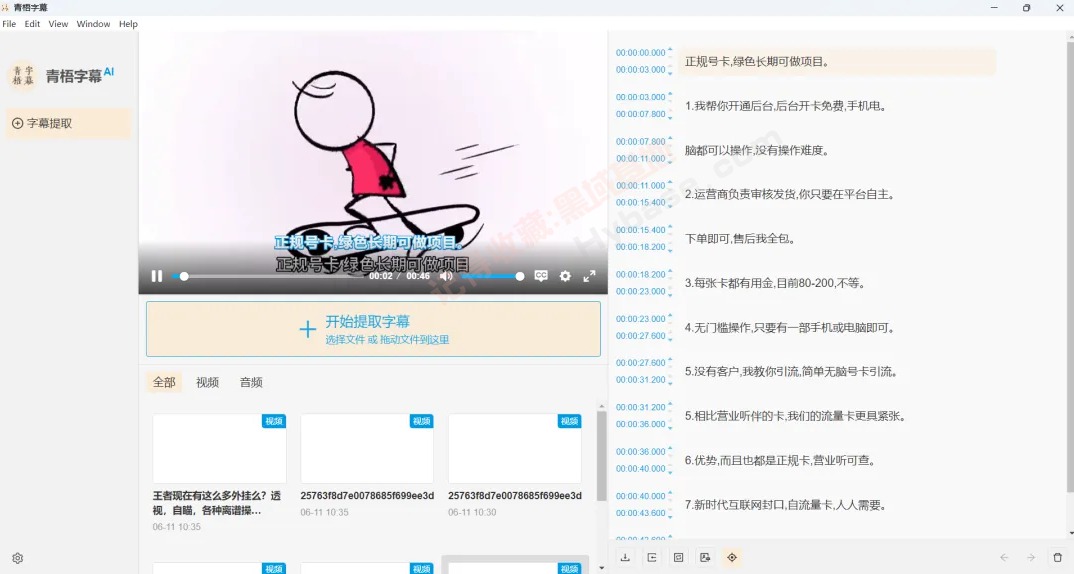Screen dimensions: 1074x574
Task: Select subtitle 6.优势,而且也都是正规卡
Action: [x=781, y=460]
